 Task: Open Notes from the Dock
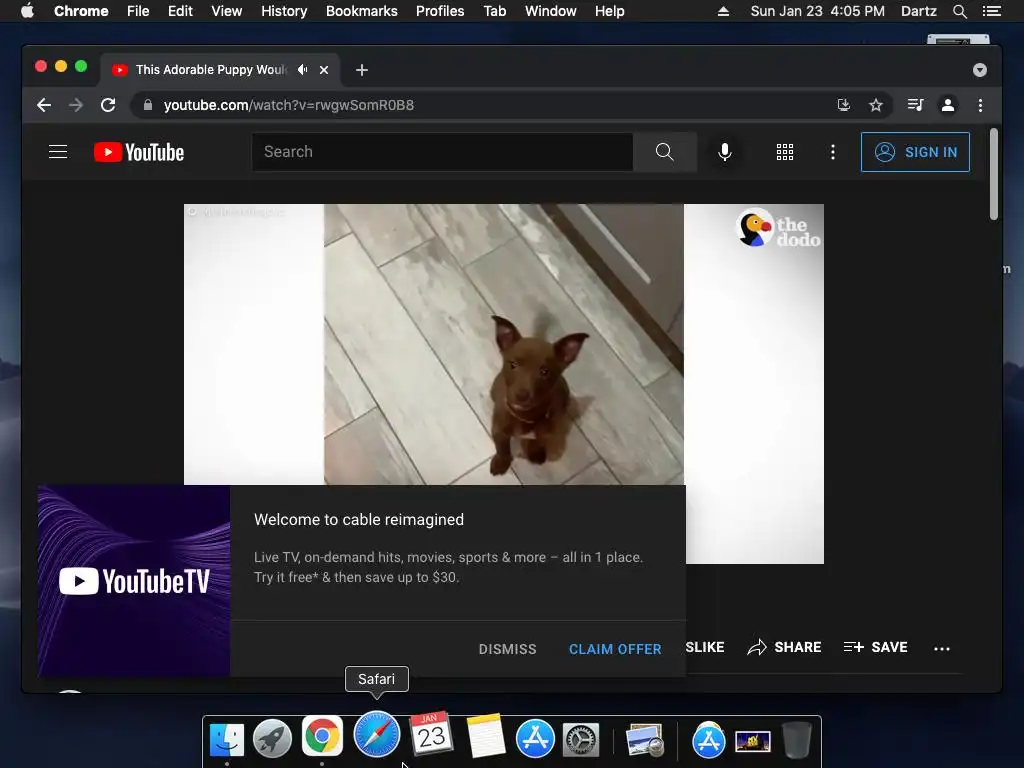tap(486, 737)
